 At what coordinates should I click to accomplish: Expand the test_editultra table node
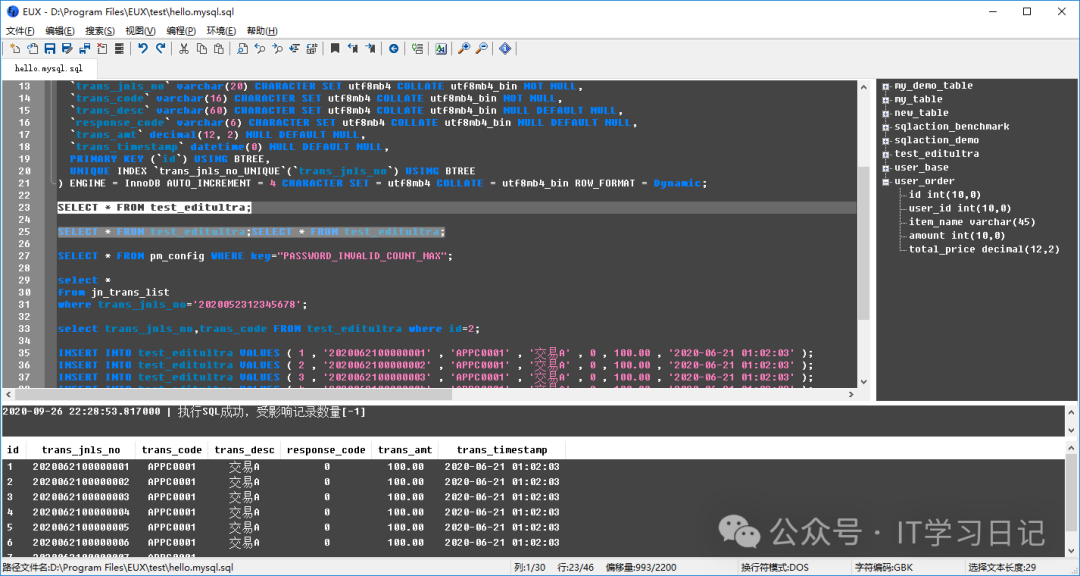[x=886, y=154]
